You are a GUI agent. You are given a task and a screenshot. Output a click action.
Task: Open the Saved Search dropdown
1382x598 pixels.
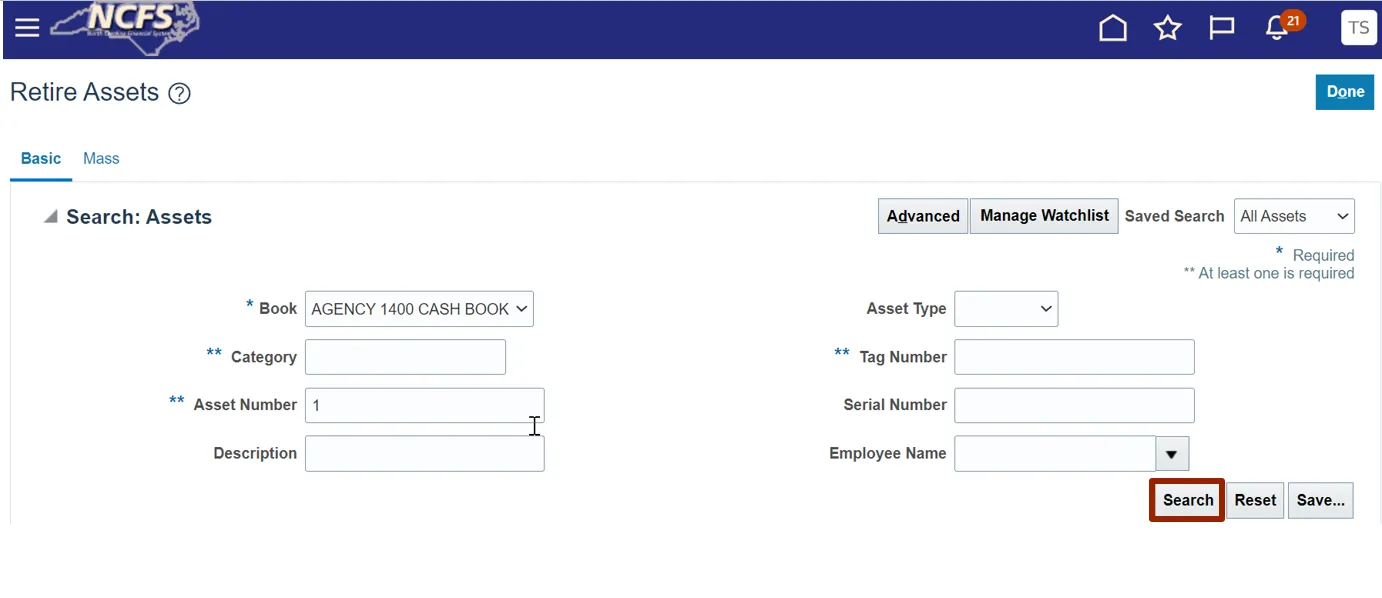click(x=1294, y=216)
